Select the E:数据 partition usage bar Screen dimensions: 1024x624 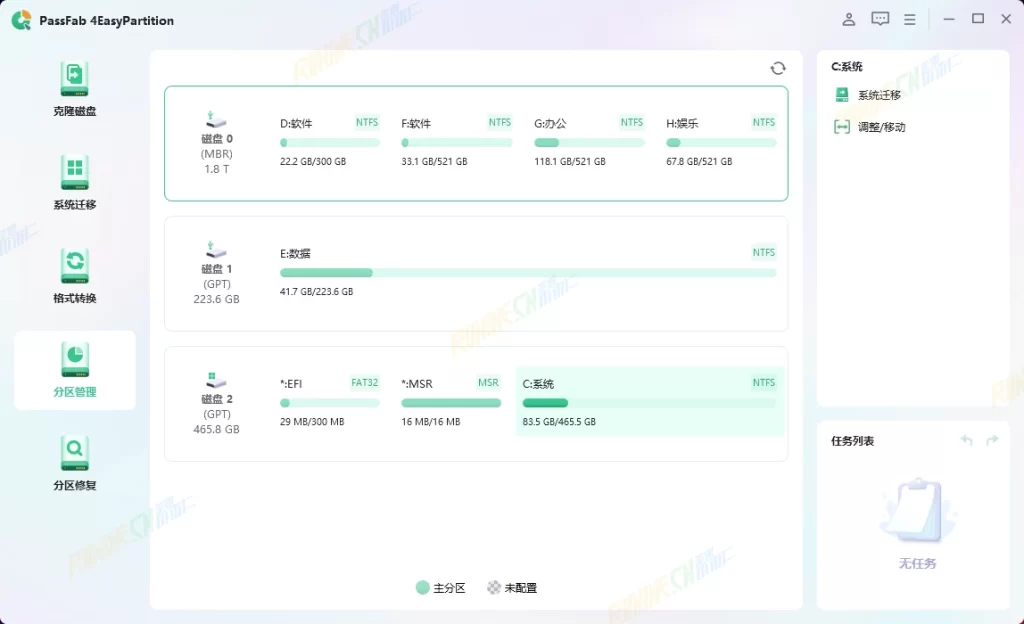[x=527, y=272]
